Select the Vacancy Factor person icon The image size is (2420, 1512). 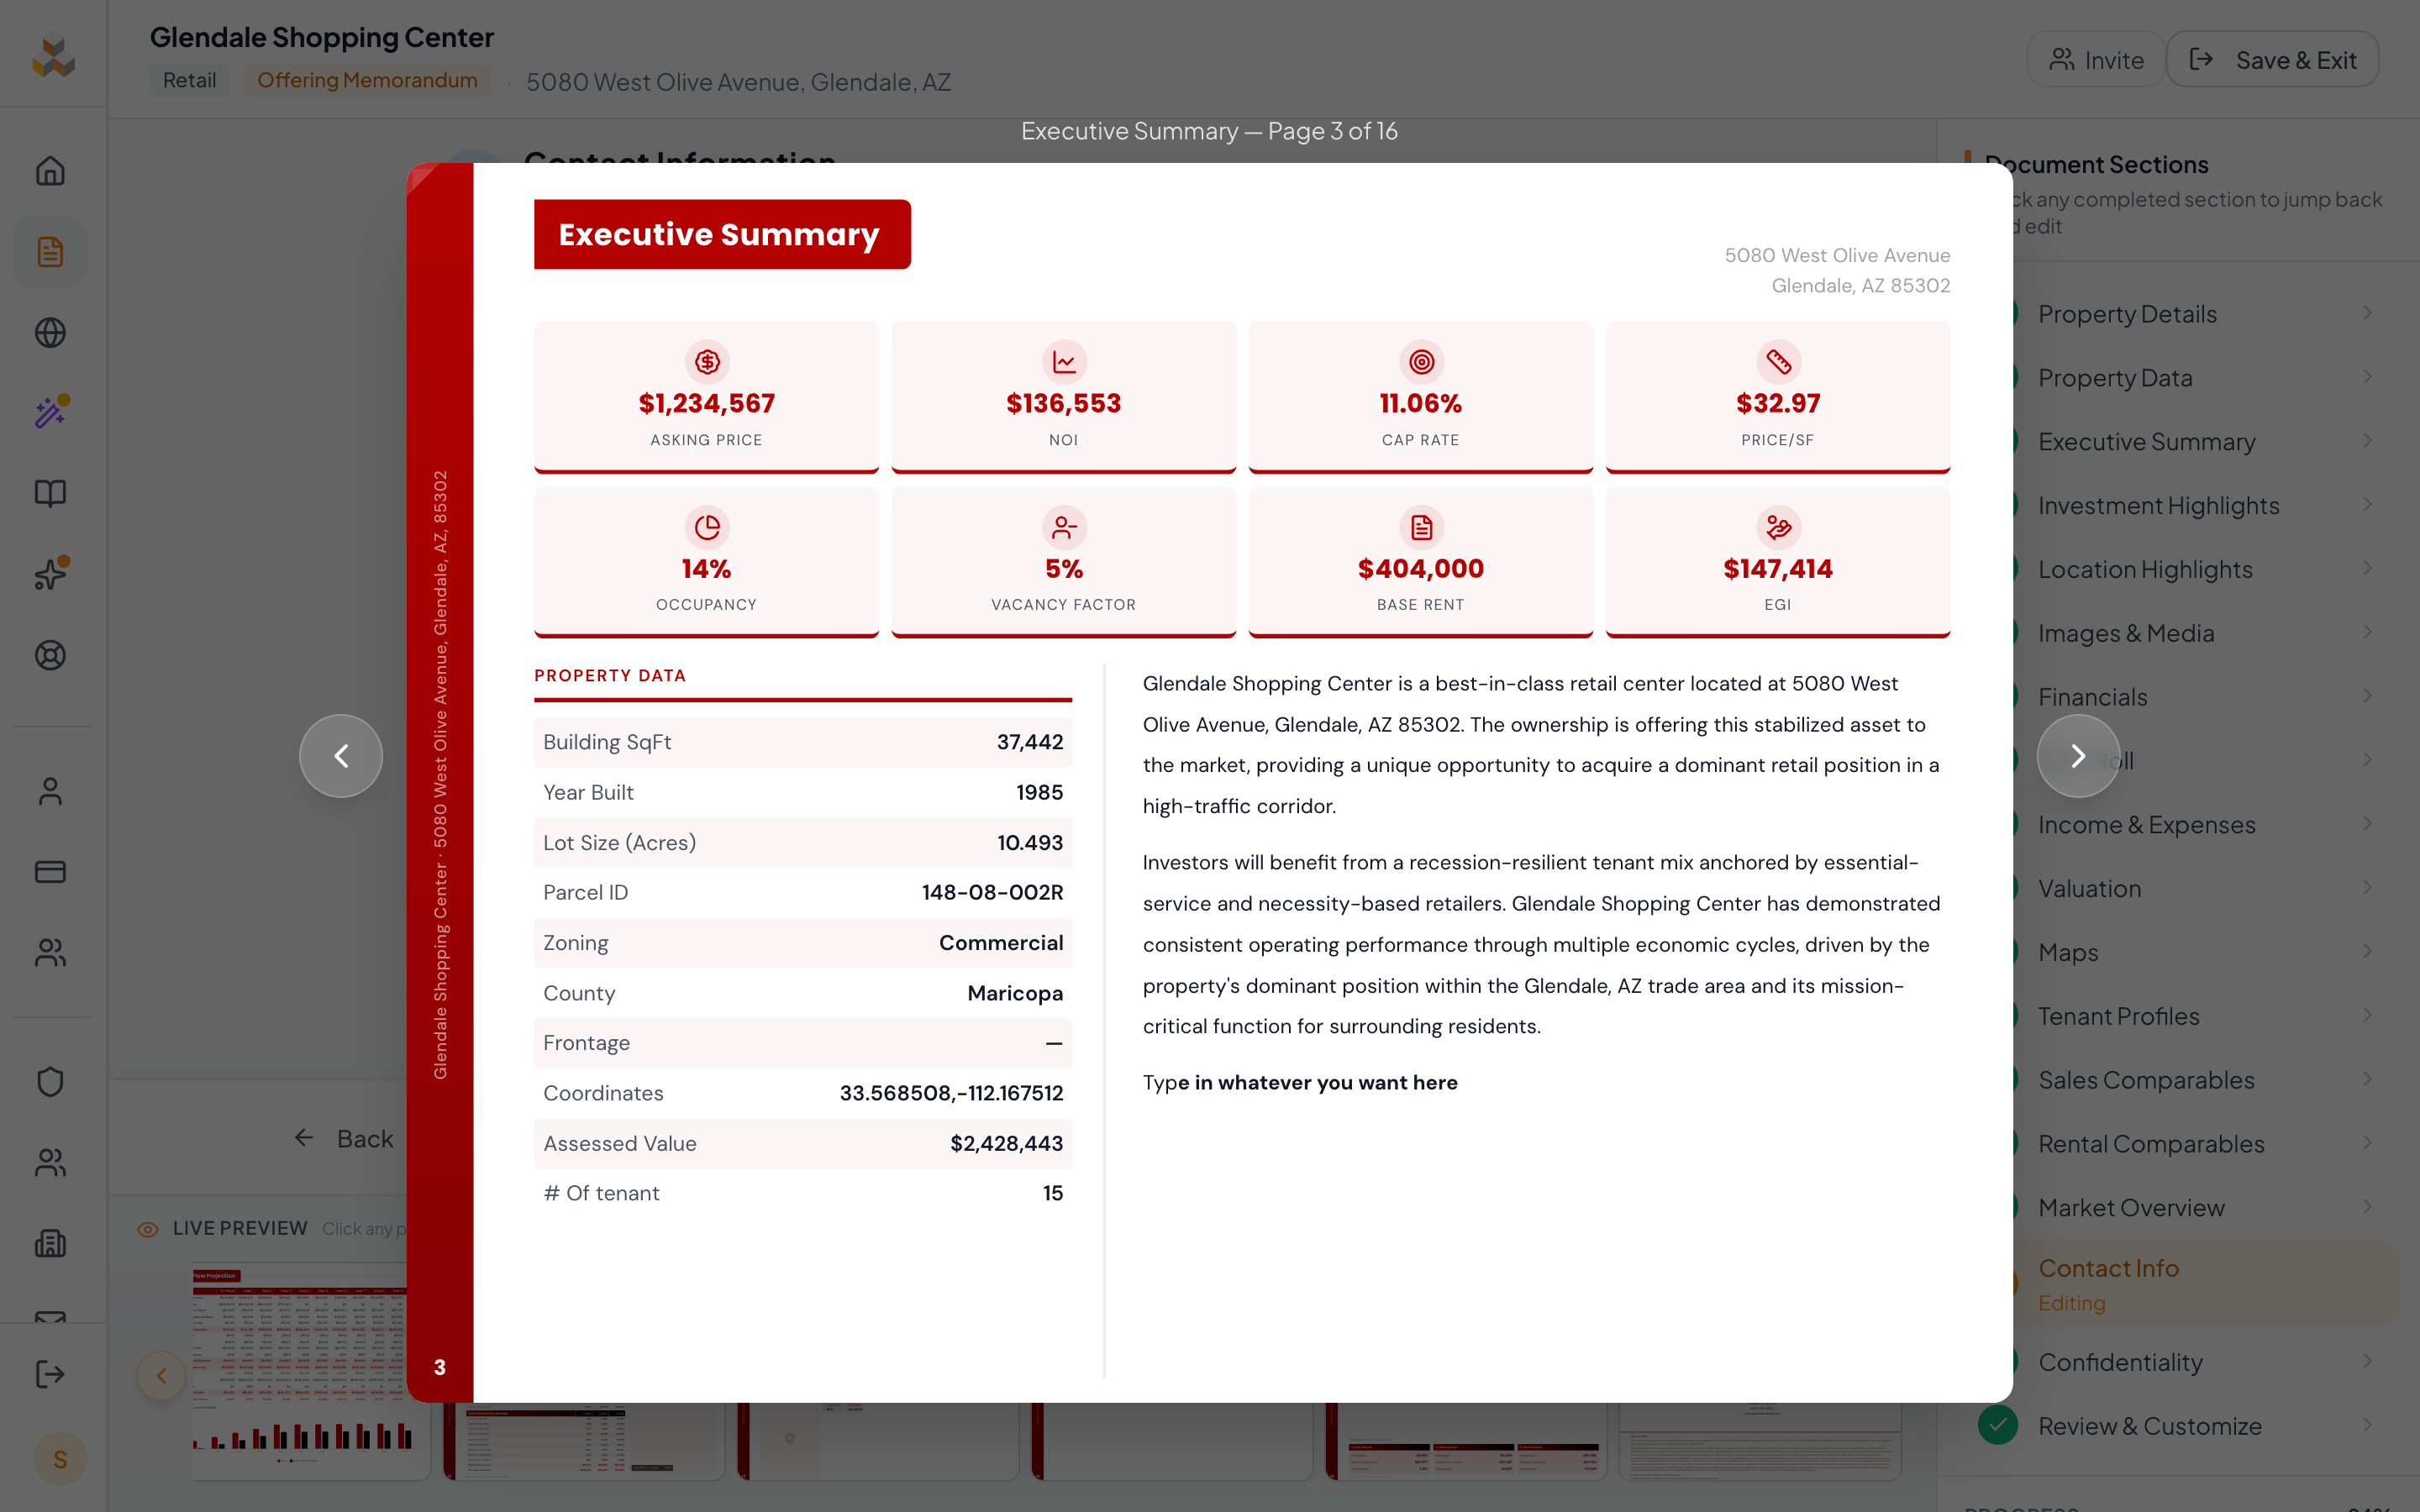(1064, 527)
